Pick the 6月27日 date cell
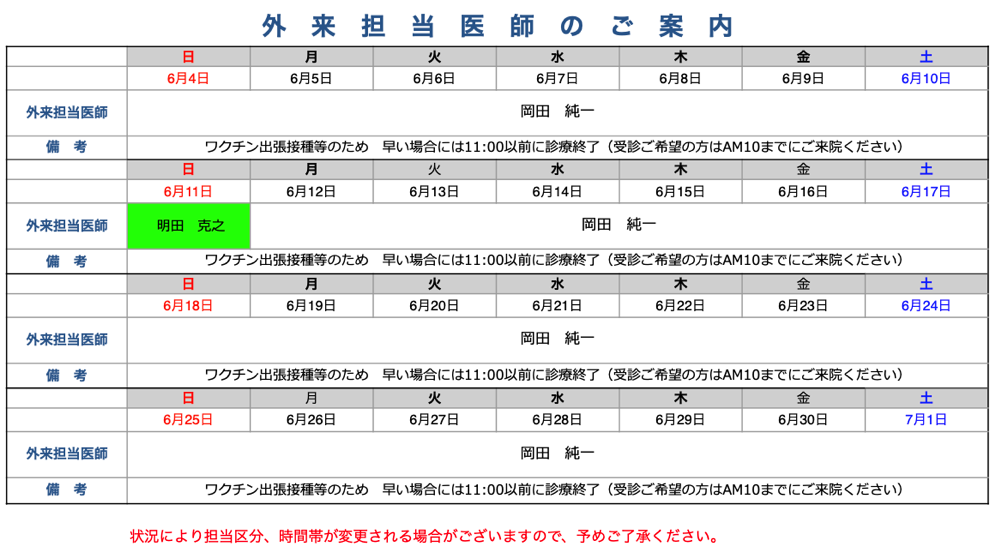Image resolution: width=996 pixels, height=553 pixels. pyautogui.click(x=434, y=420)
